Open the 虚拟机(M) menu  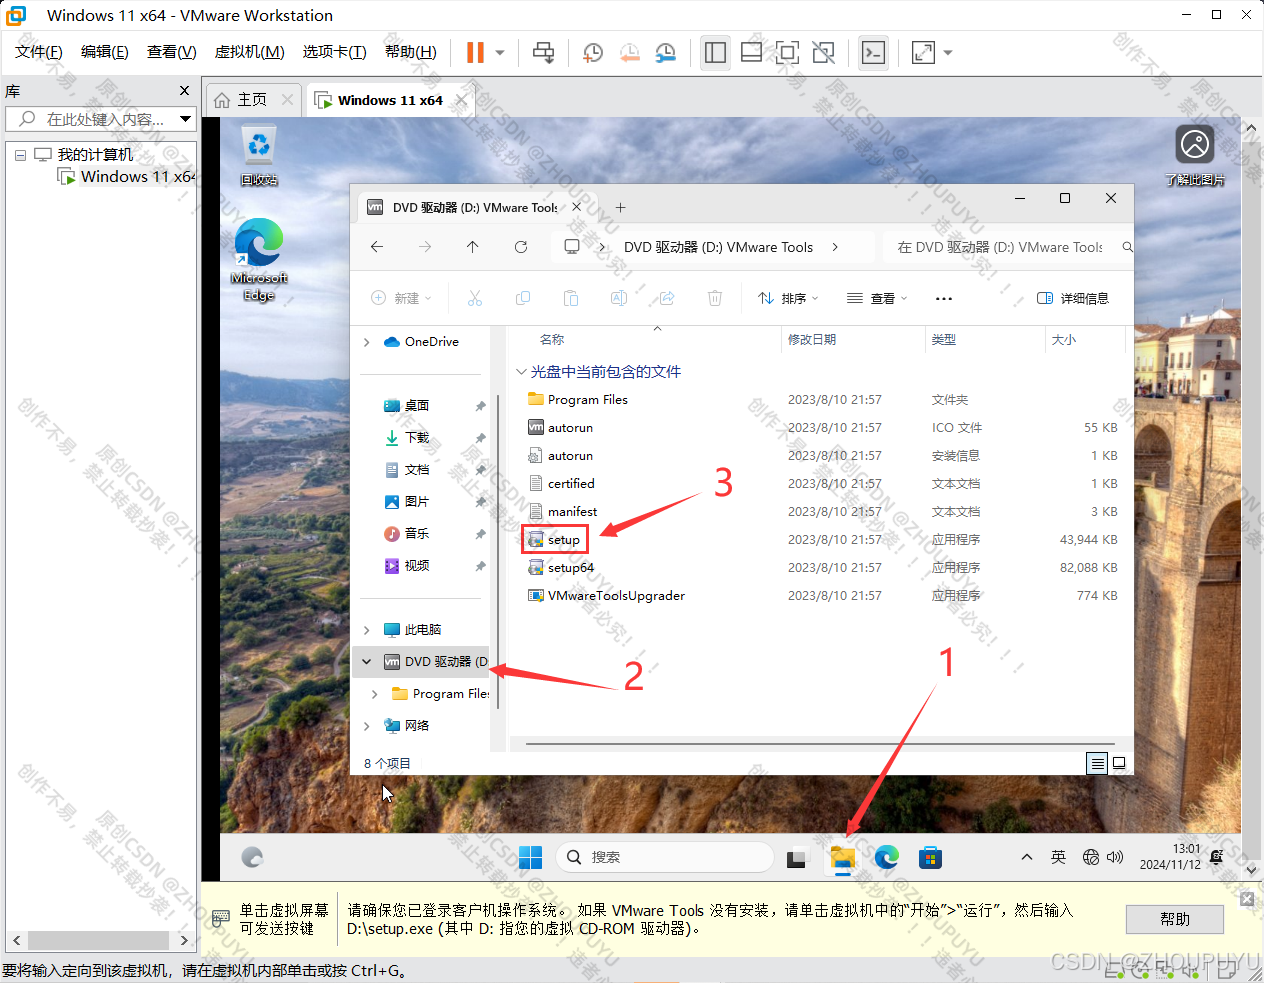250,52
